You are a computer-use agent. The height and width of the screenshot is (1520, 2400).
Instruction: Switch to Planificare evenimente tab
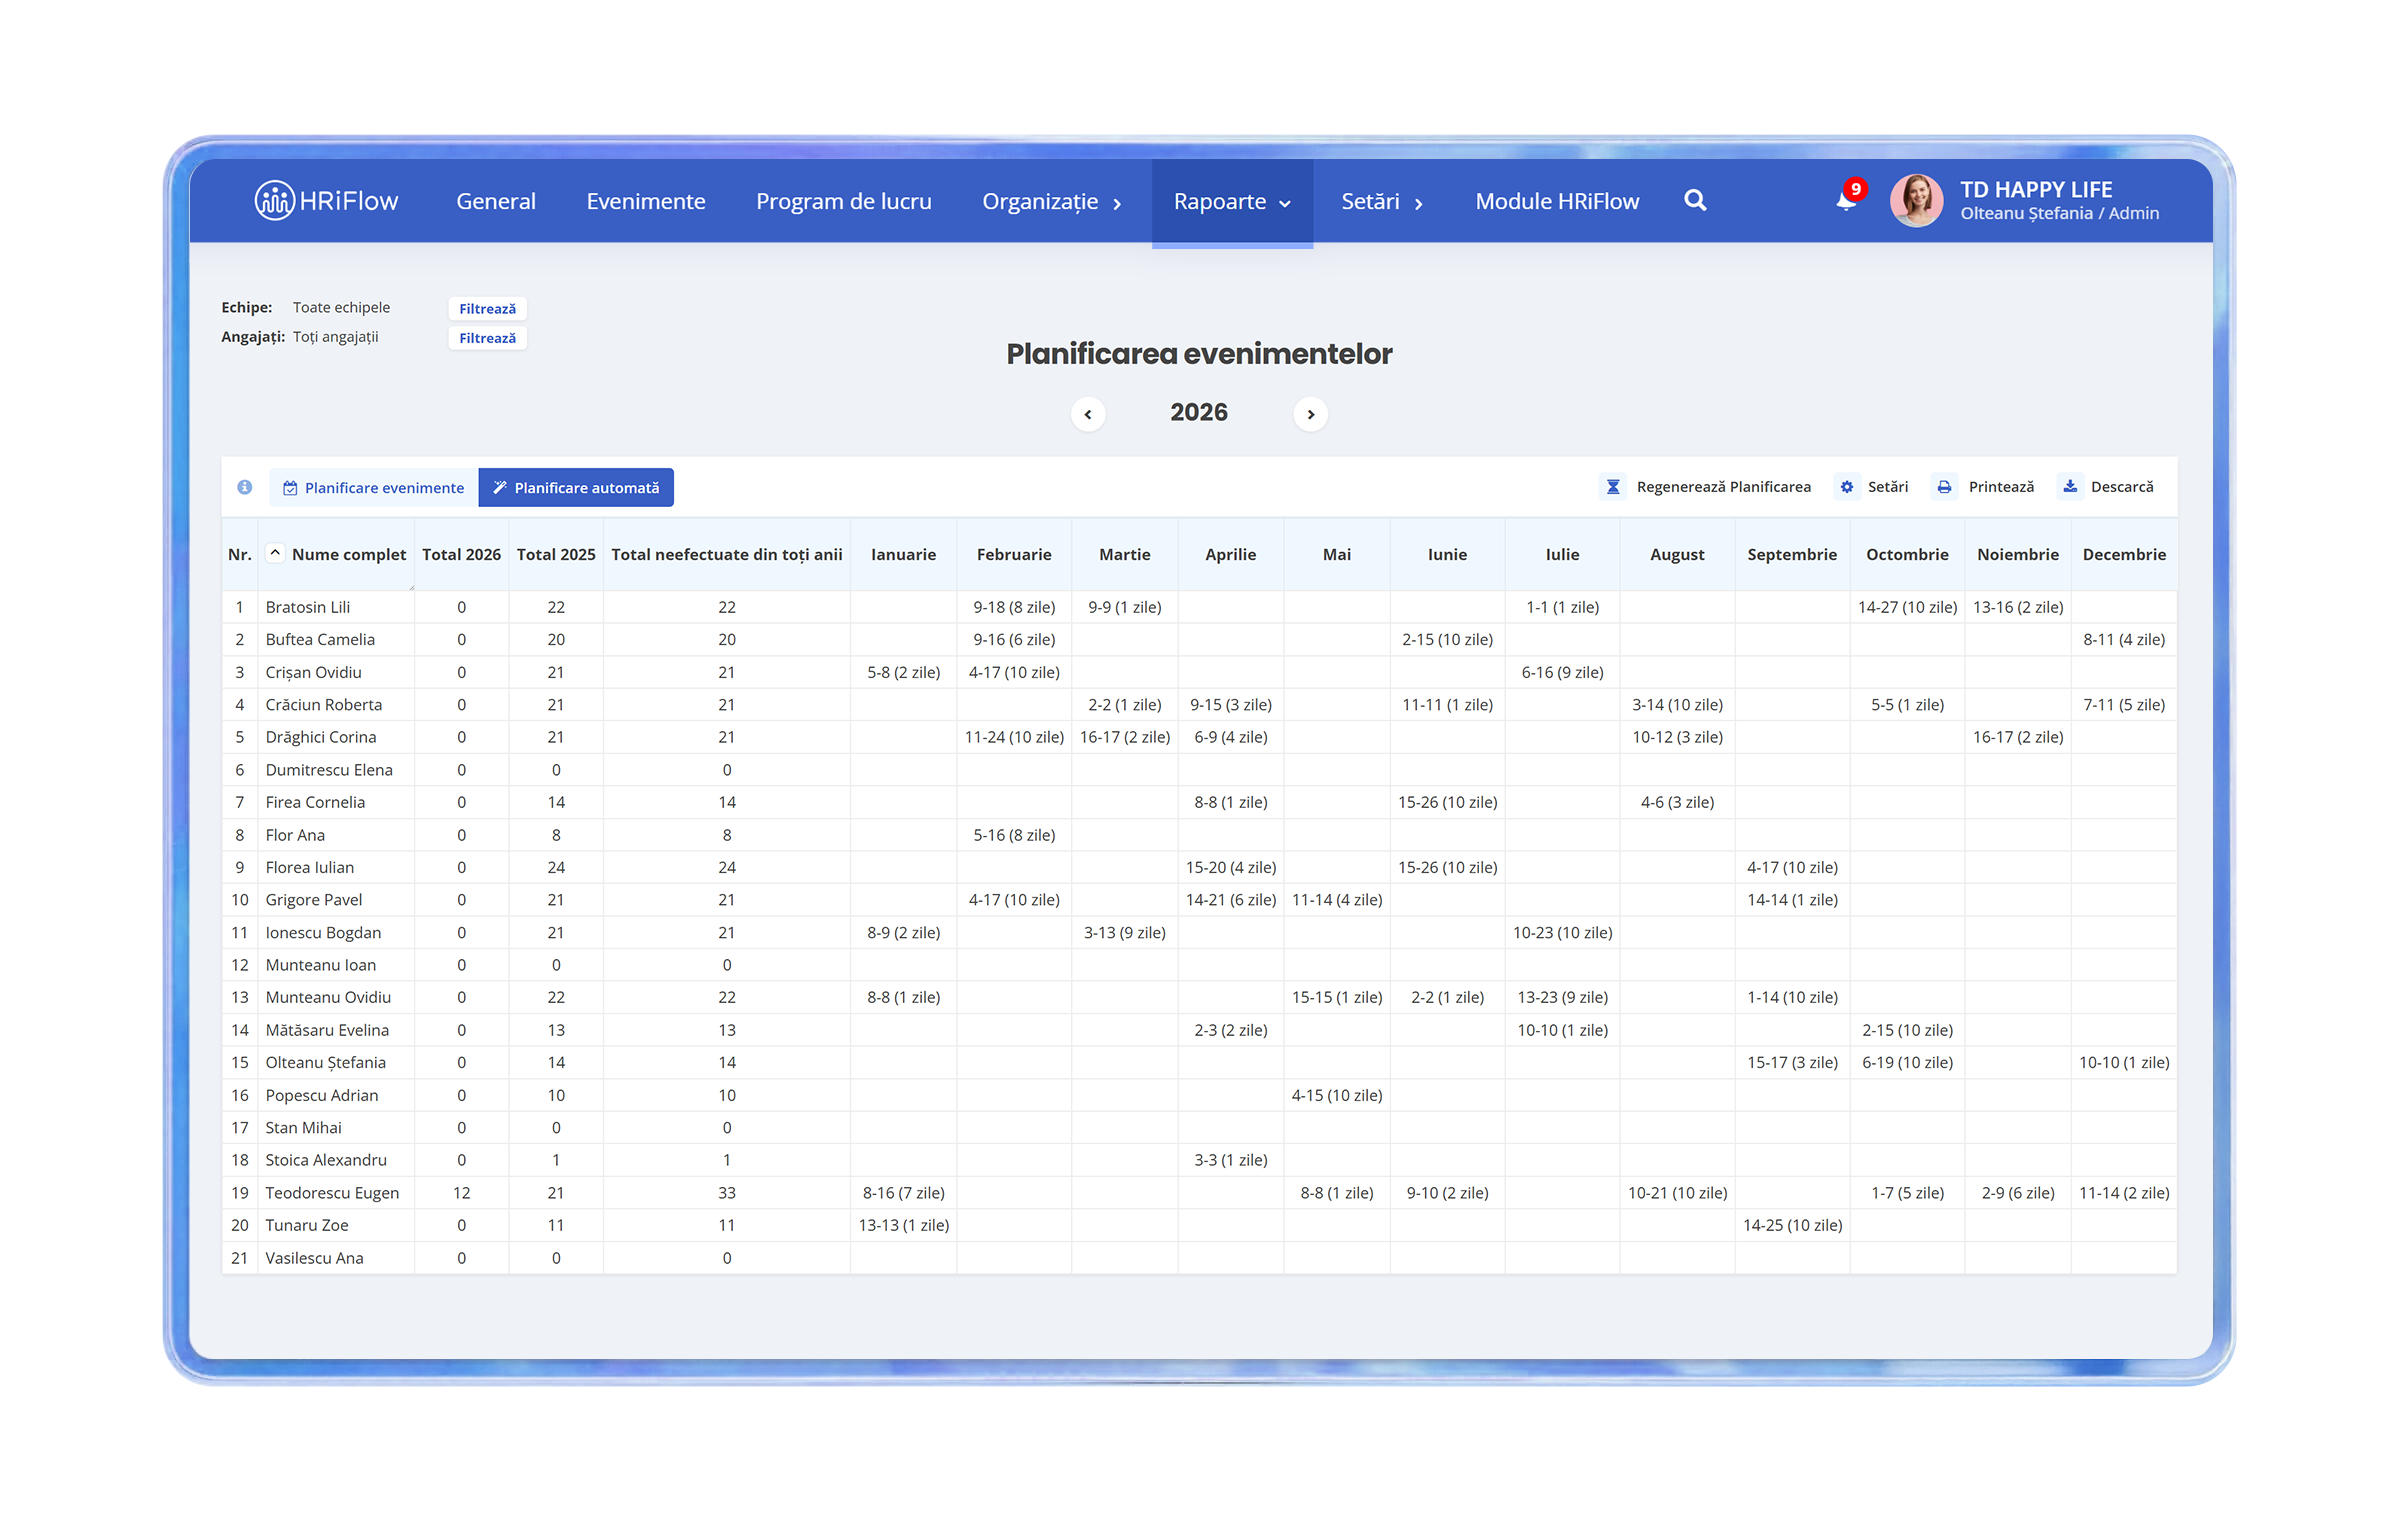(x=374, y=488)
